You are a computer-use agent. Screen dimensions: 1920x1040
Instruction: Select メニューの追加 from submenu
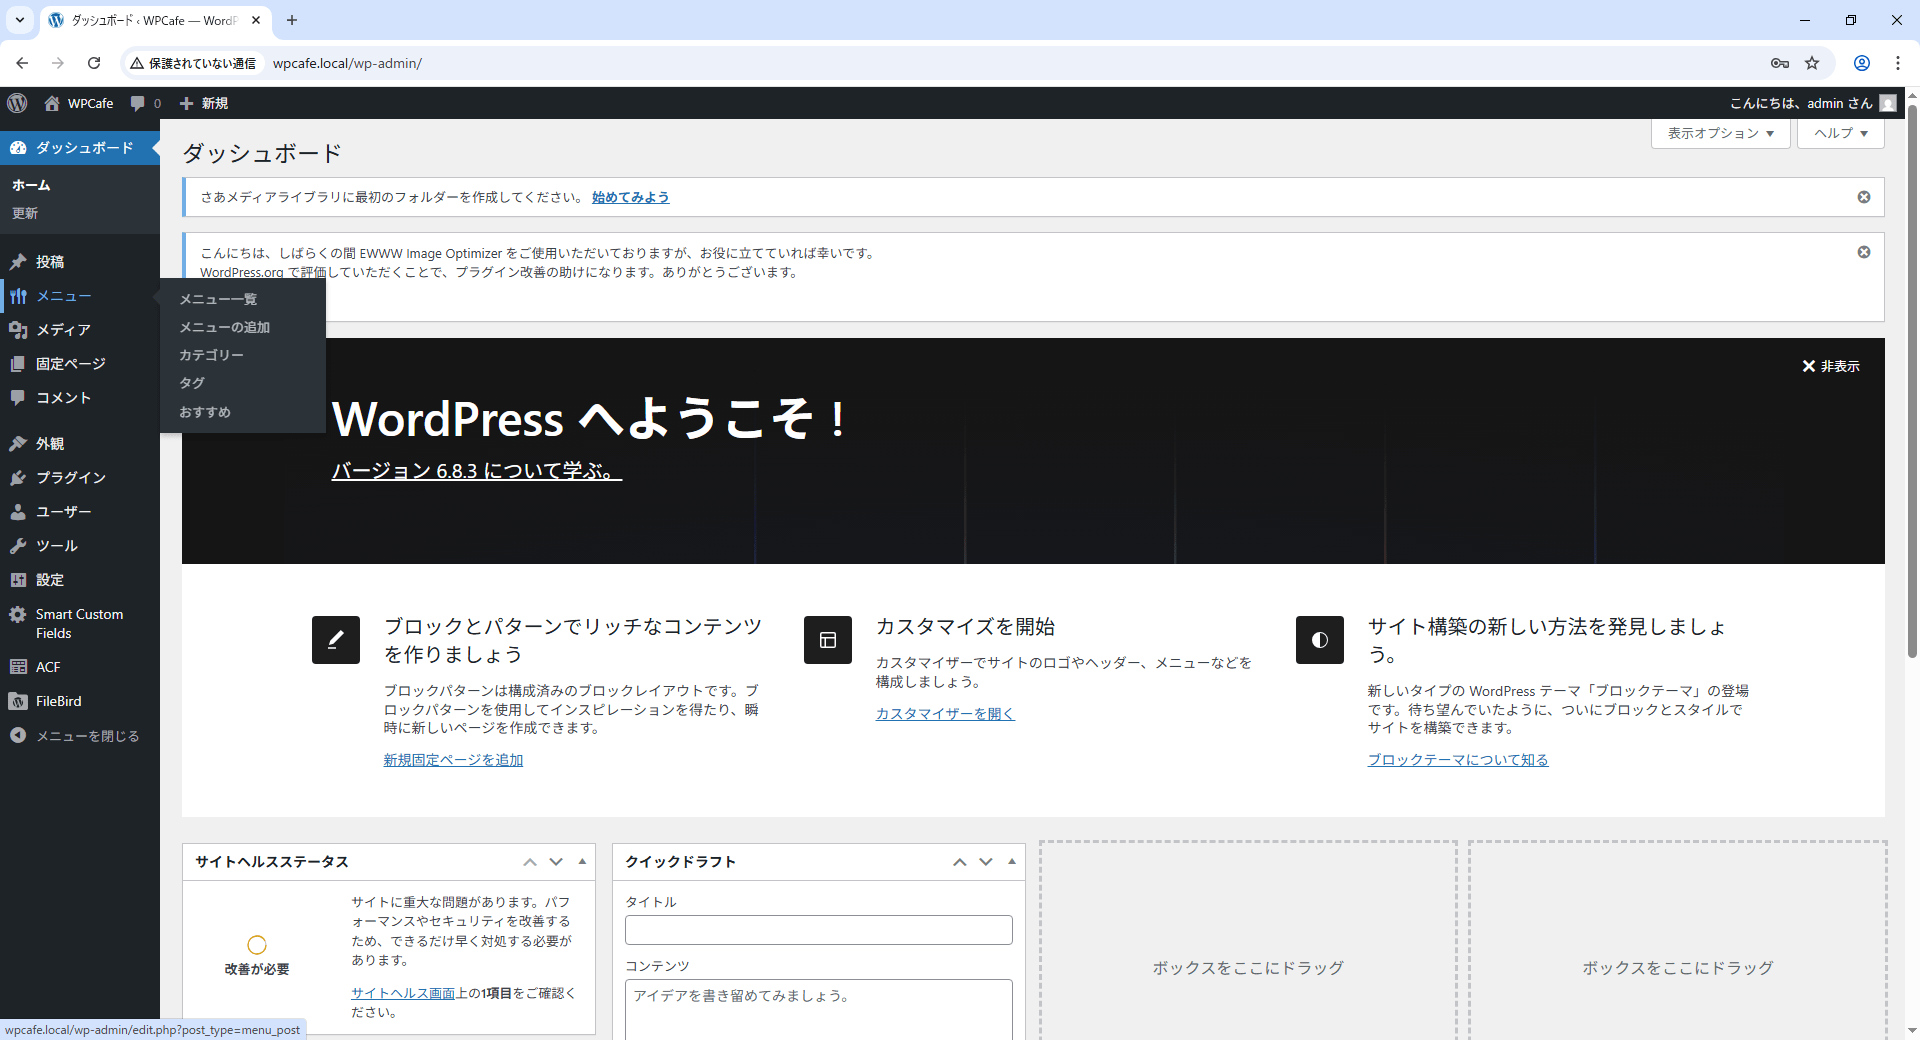[225, 327]
